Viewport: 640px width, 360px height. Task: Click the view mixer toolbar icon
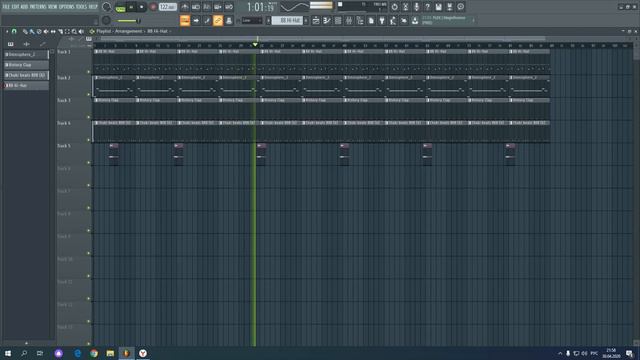point(349,20)
